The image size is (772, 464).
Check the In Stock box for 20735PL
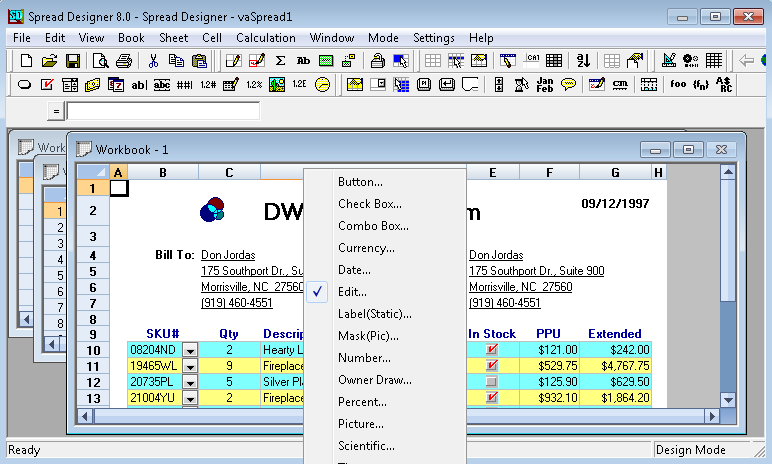click(491, 381)
